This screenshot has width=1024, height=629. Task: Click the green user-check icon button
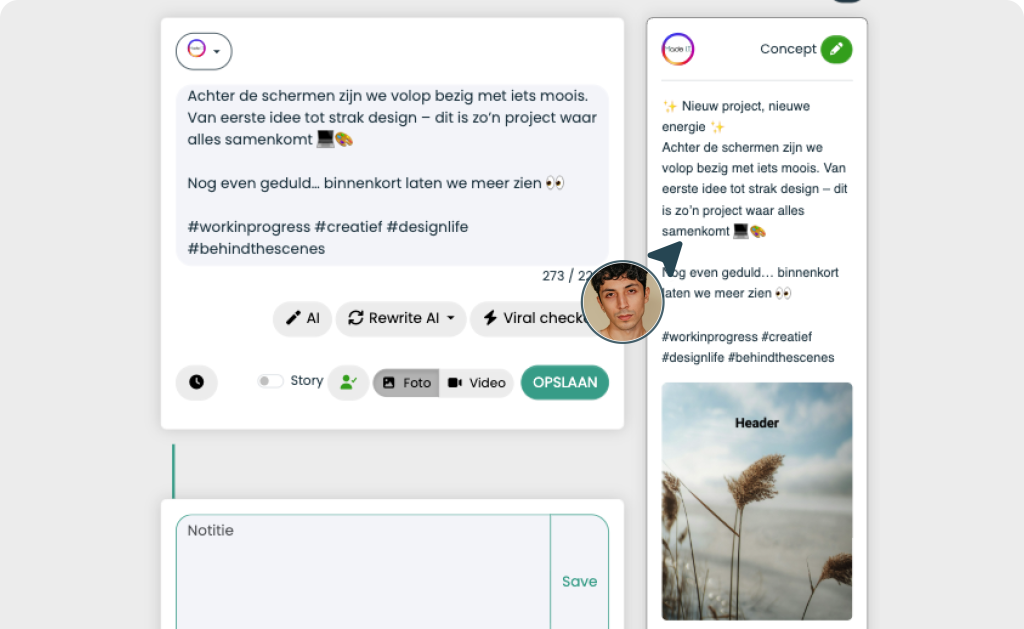(x=348, y=383)
